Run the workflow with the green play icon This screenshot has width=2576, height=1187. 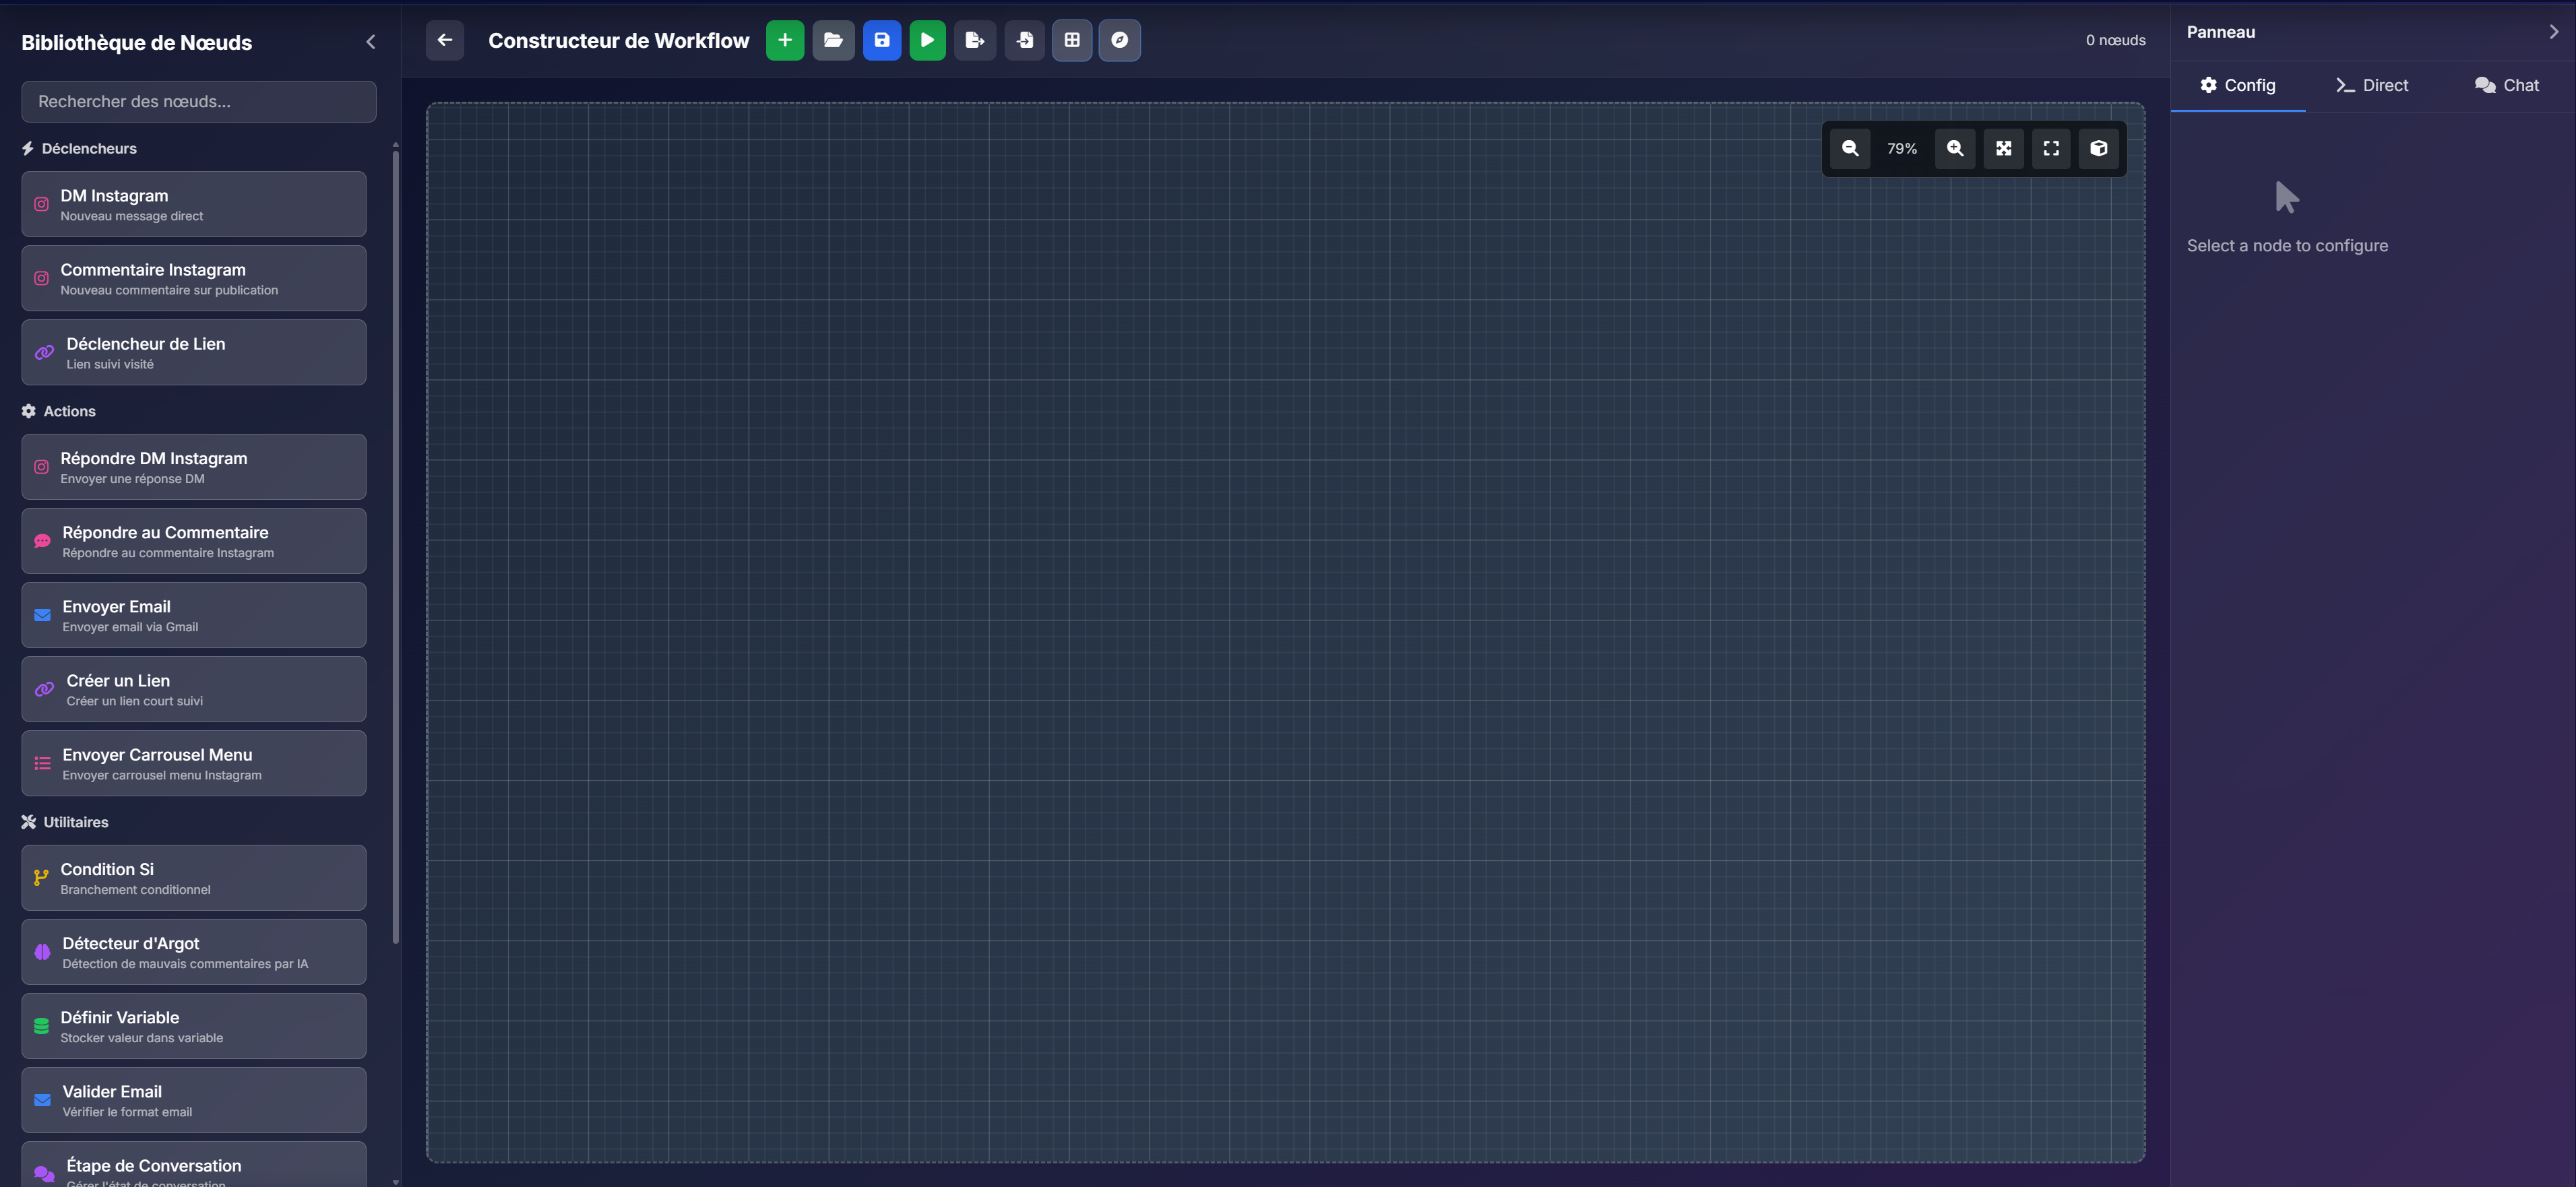pos(927,40)
